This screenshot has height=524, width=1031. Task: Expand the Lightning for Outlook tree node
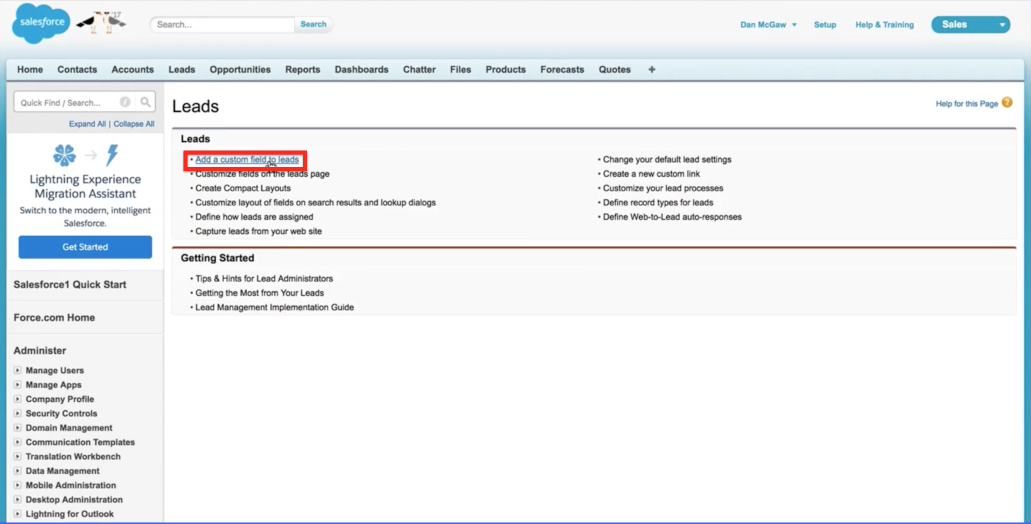(18, 514)
